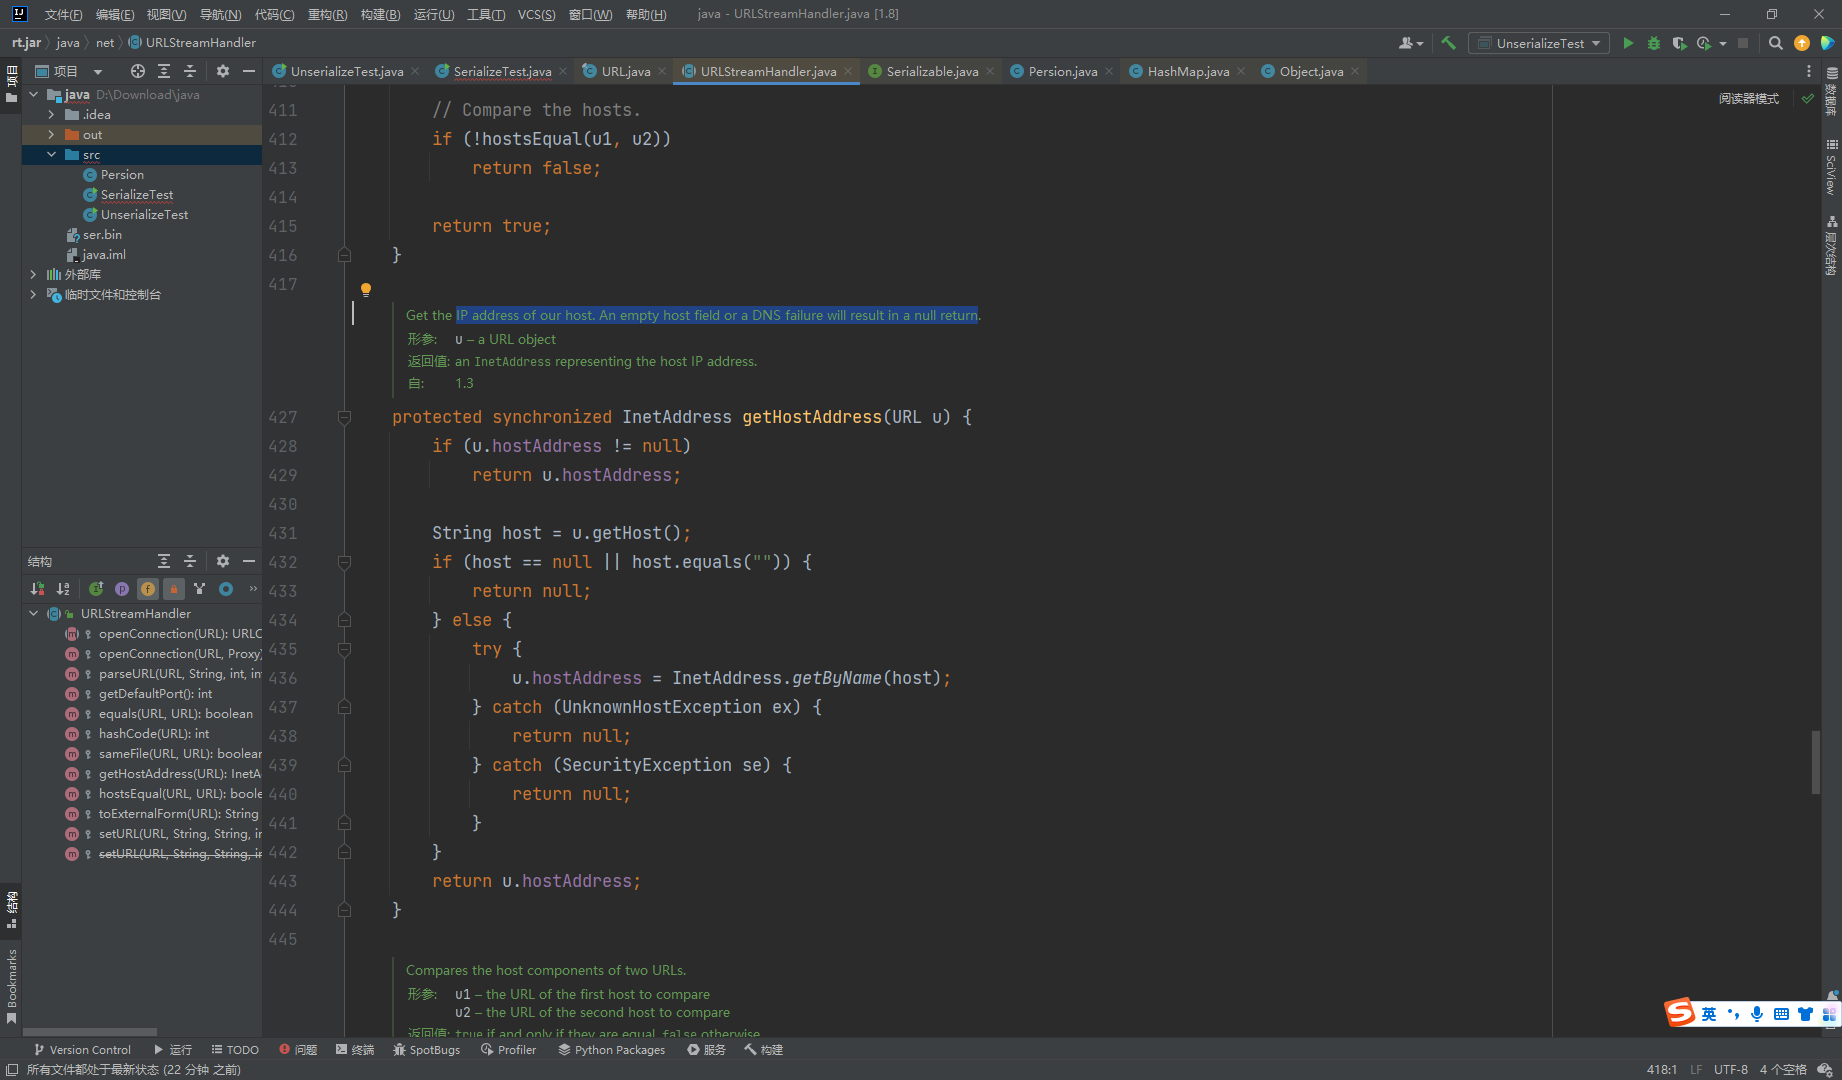Click the green inspection checkmark icon
This screenshot has width=1842, height=1080.
[x=1808, y=98]
